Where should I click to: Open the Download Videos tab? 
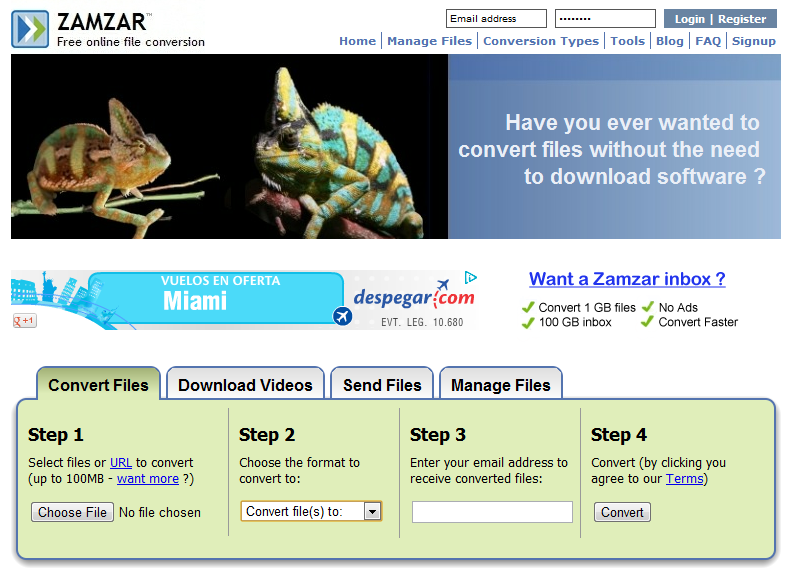click(245, 385)
